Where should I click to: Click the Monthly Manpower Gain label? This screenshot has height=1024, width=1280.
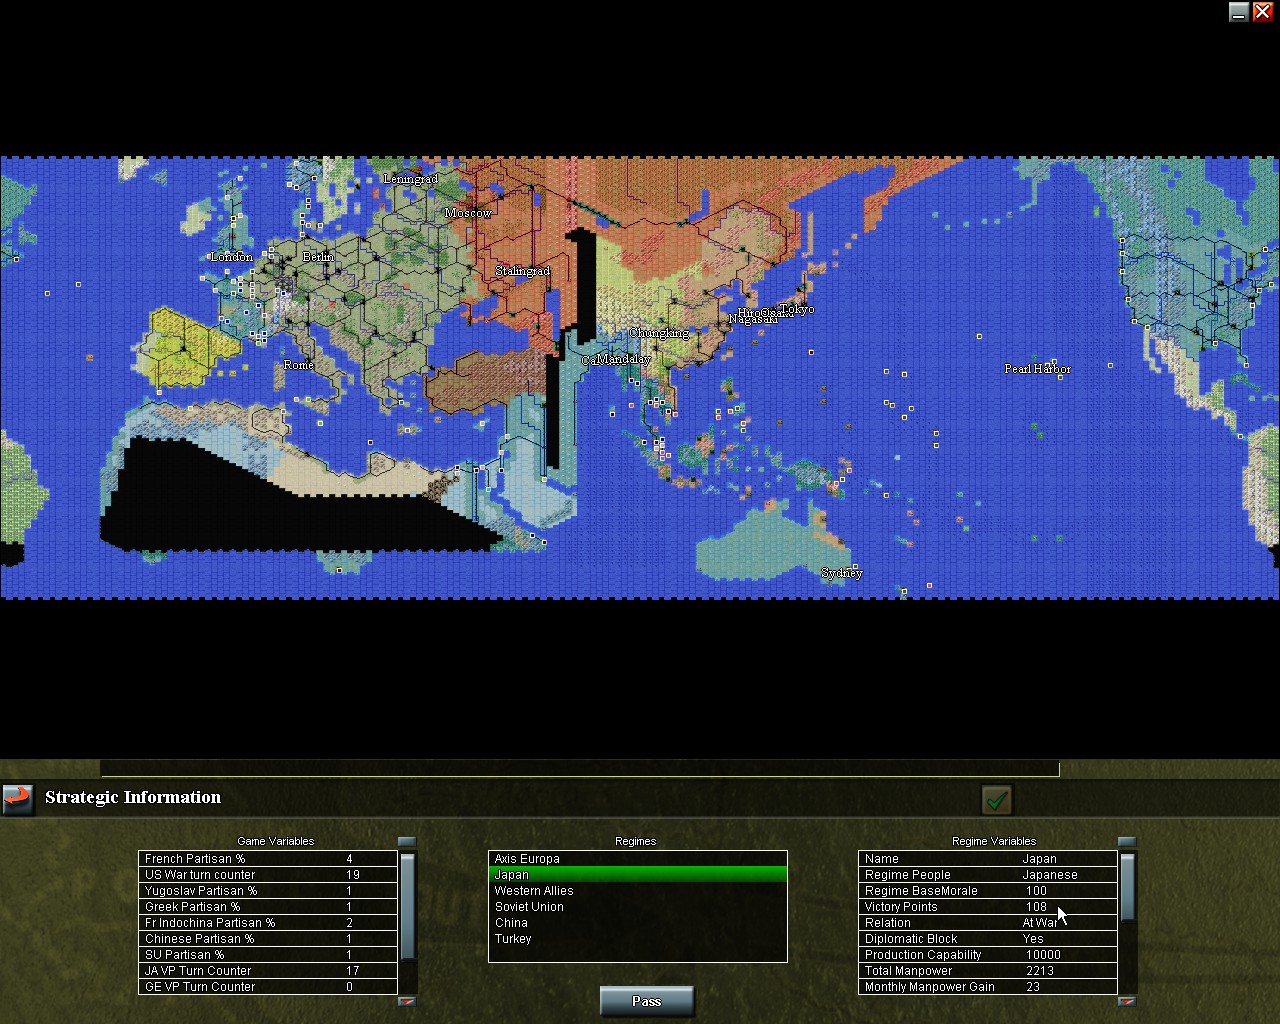coord(930,987)
